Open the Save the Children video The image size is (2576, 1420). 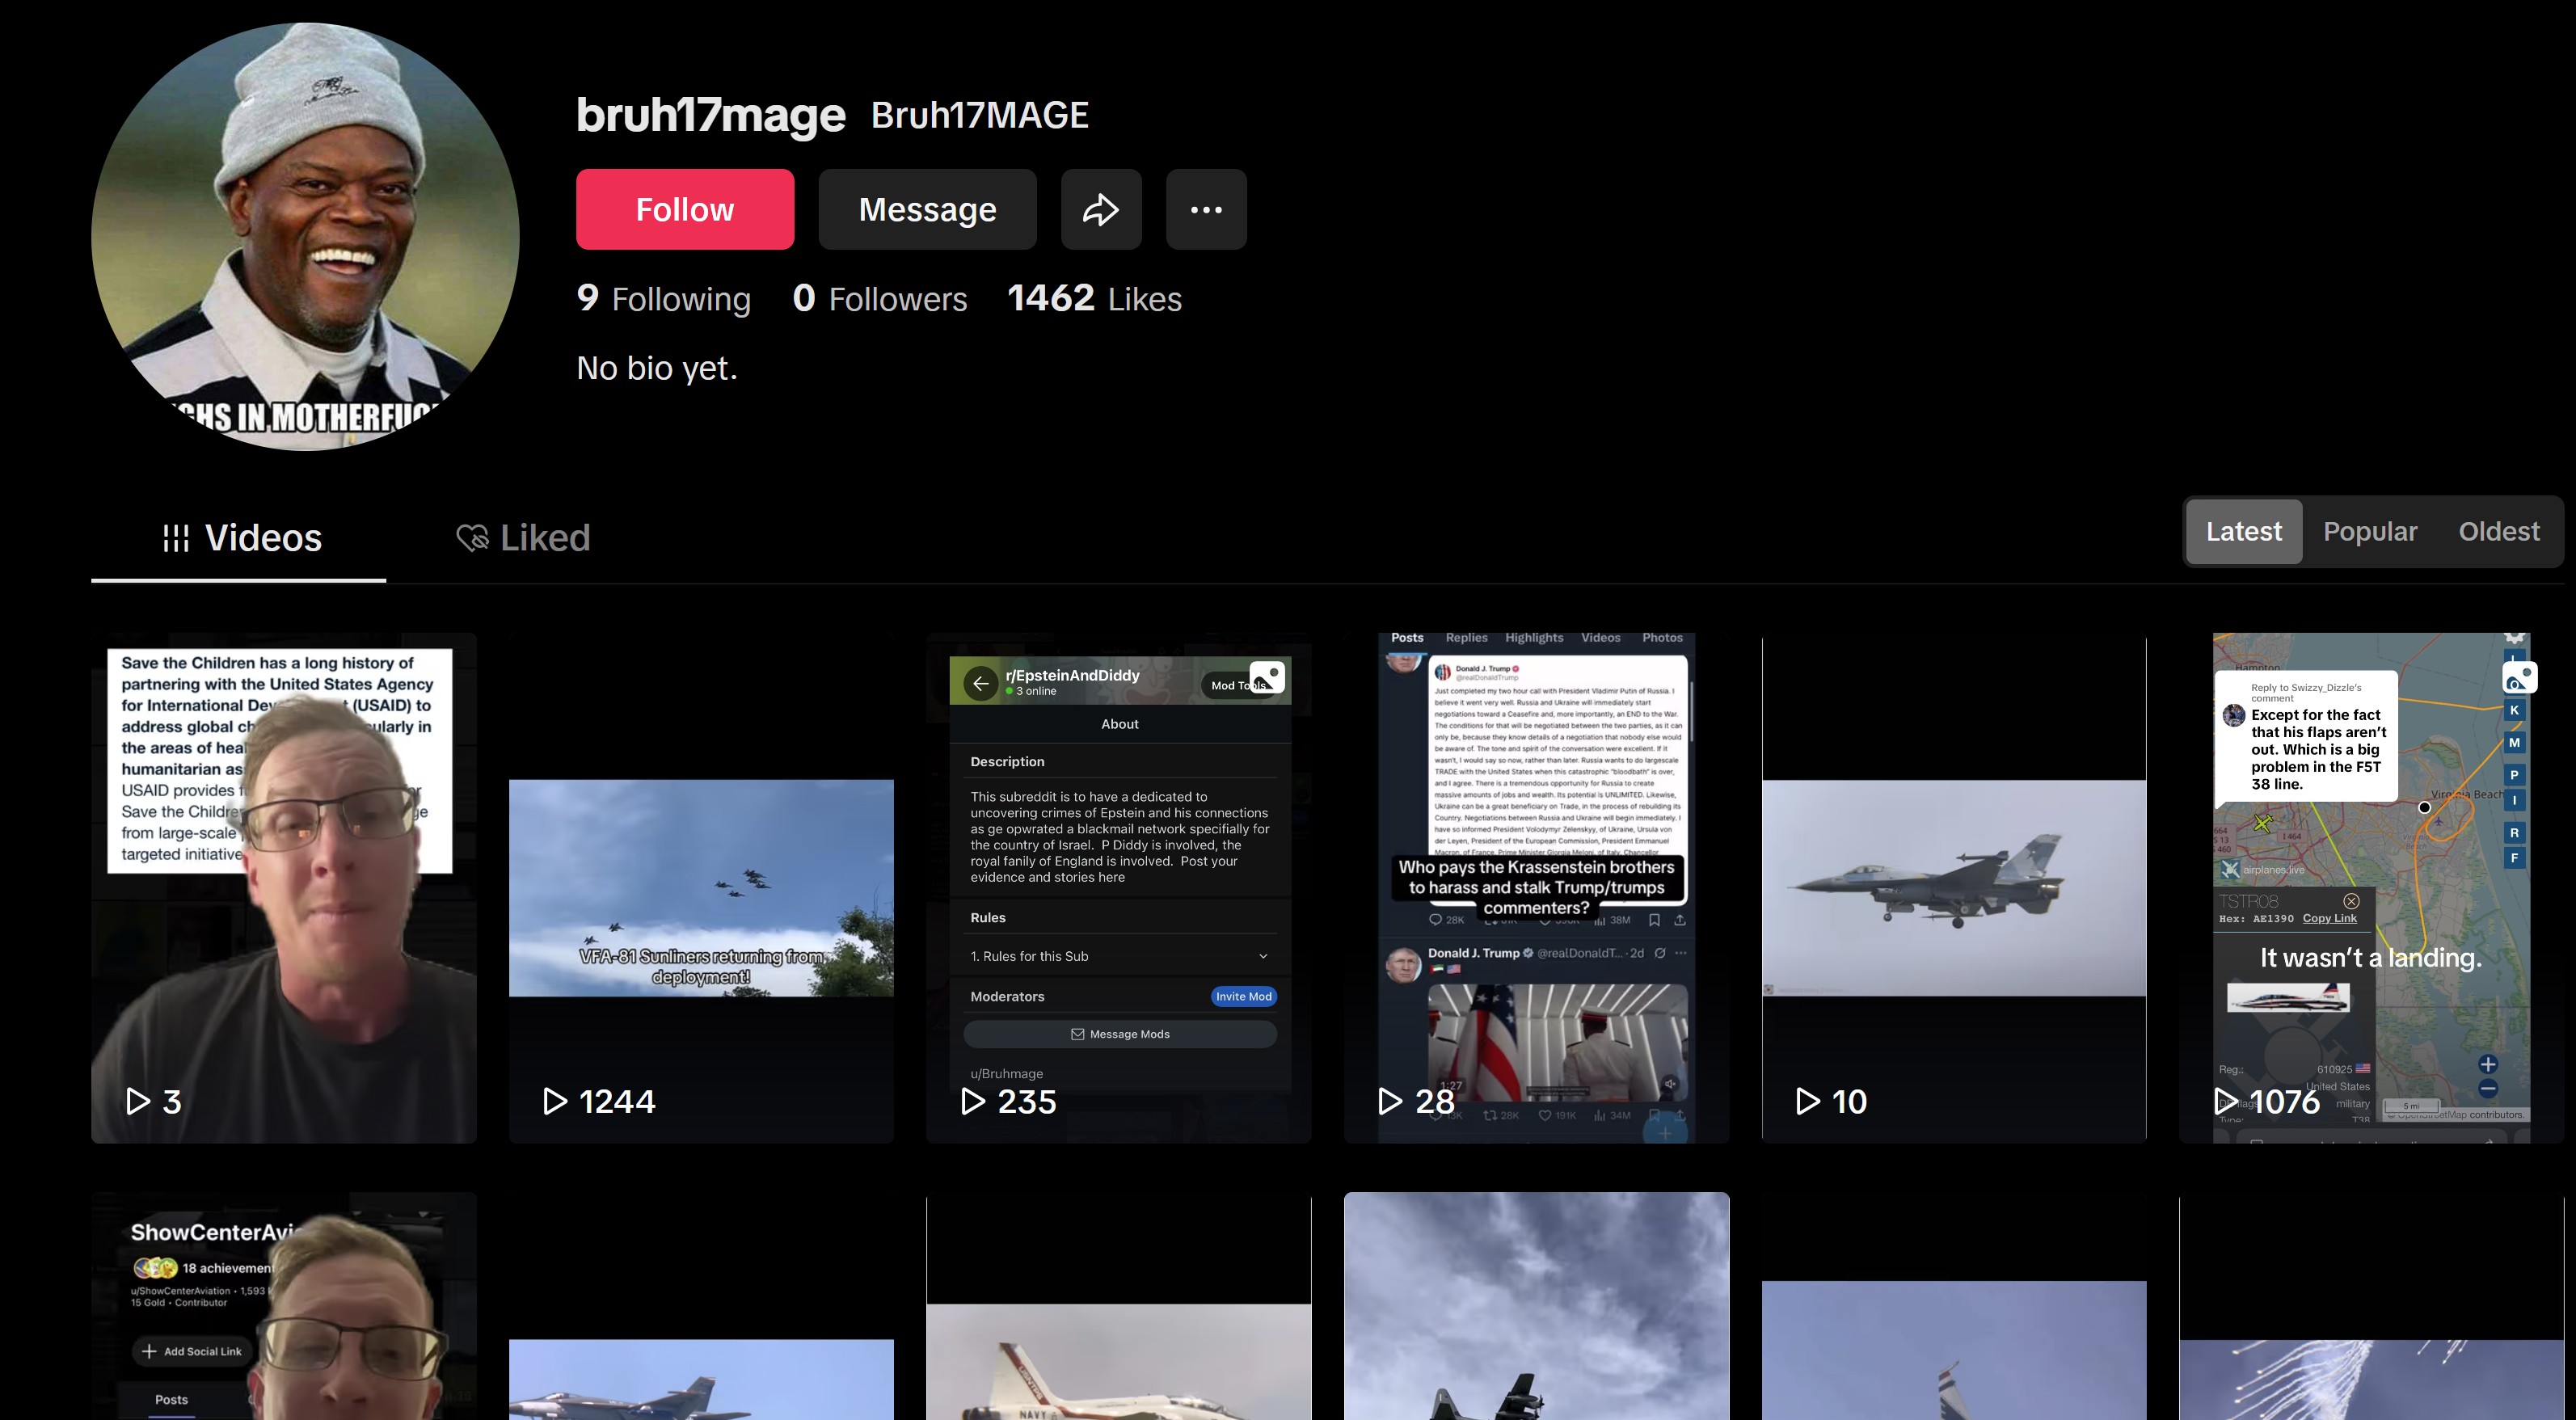(x=284, y=887)
